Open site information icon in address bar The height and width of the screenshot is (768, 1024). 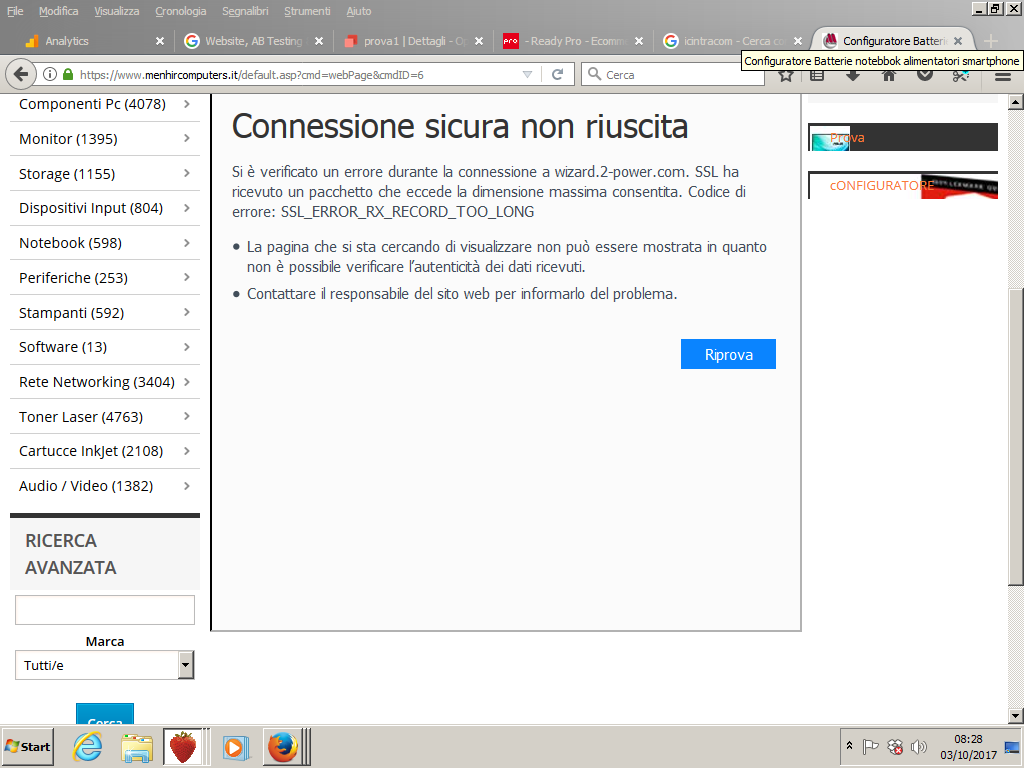tap(50, 74)
